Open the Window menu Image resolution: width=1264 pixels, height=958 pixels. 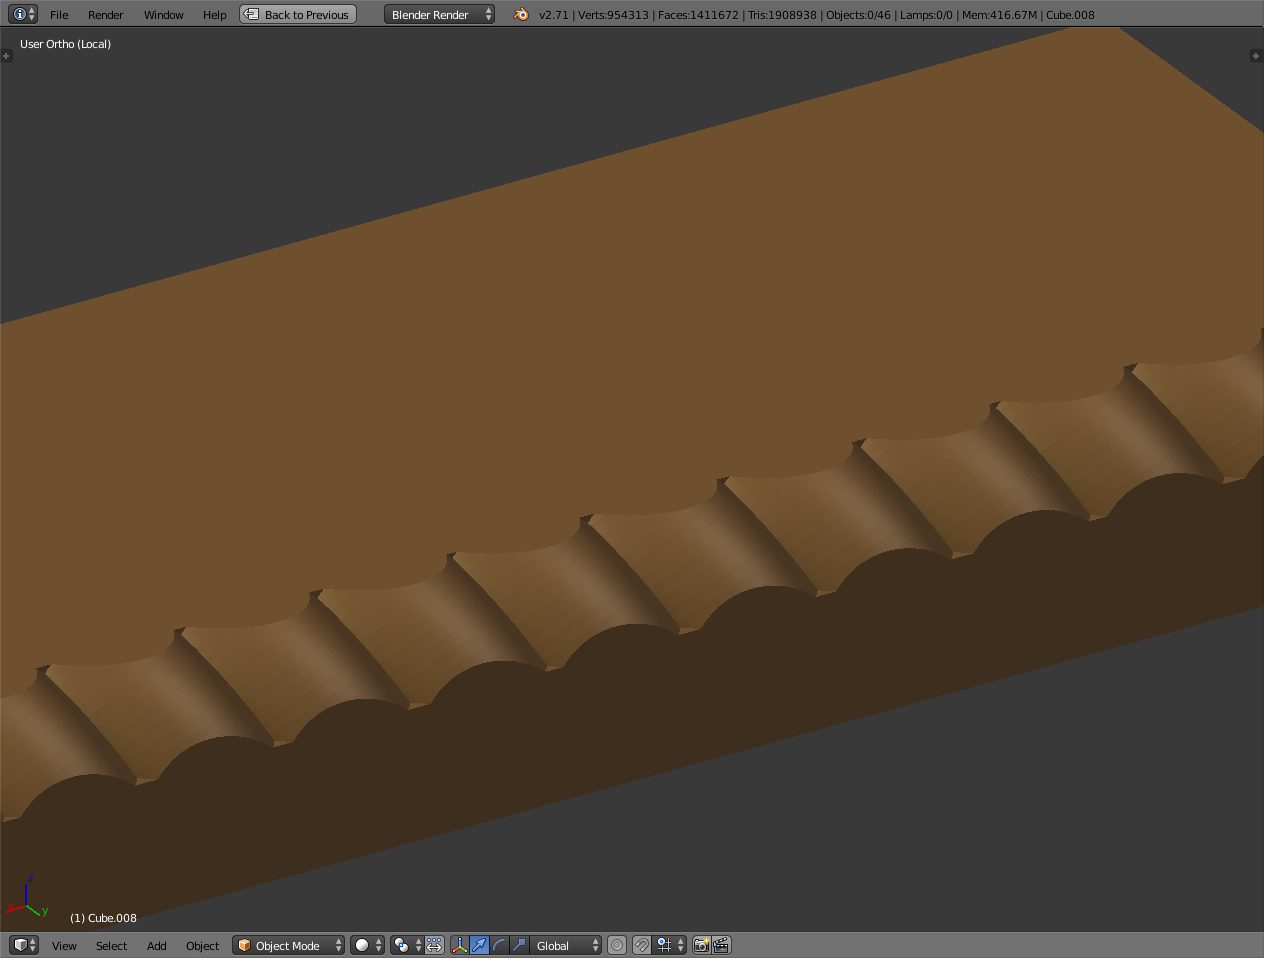point(163,15)
